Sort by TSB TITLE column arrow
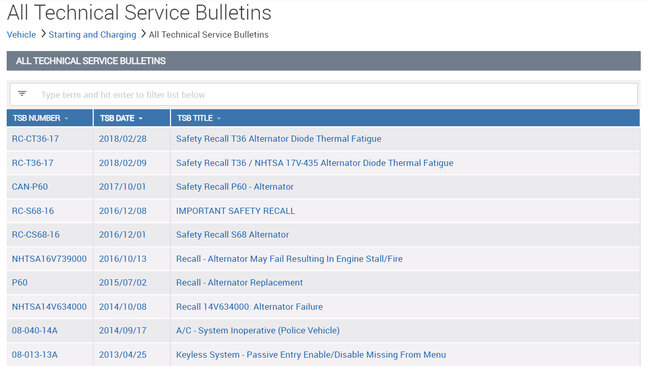Screen dimensions: 650x369 (x=219, y=118)
